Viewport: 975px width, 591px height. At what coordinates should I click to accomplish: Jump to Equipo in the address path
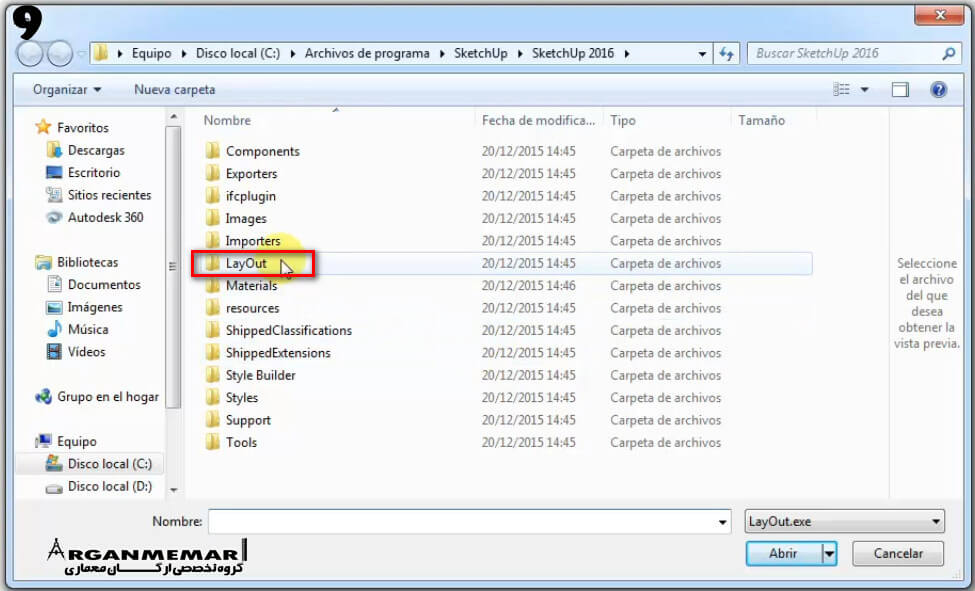point(151,54)
